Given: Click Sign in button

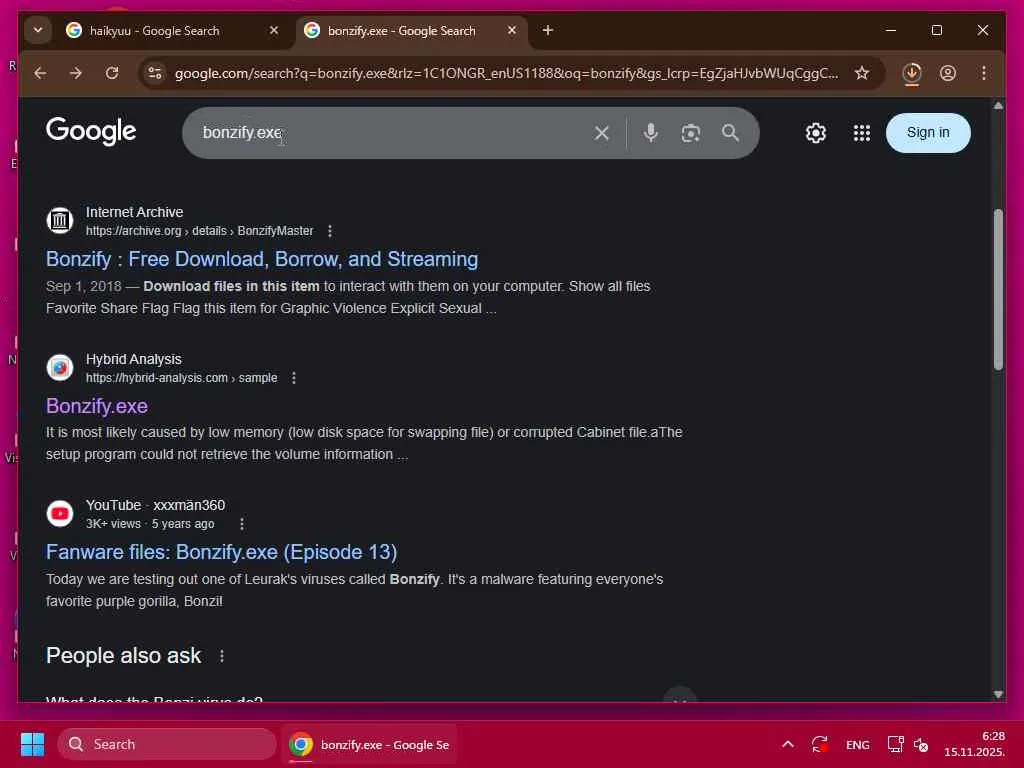Looking at the screenshot, I should [x=928, y=133].
